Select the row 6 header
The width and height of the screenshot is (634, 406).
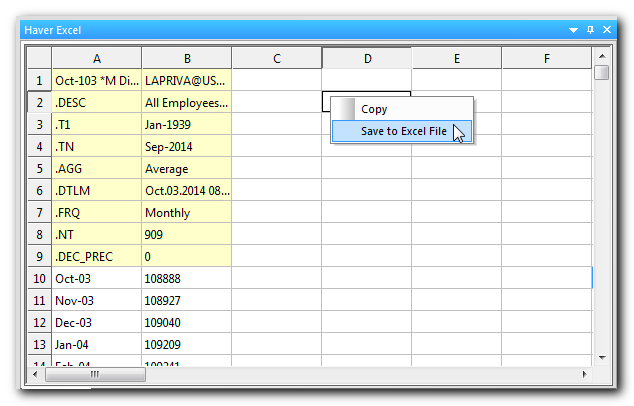coord(39,190)
